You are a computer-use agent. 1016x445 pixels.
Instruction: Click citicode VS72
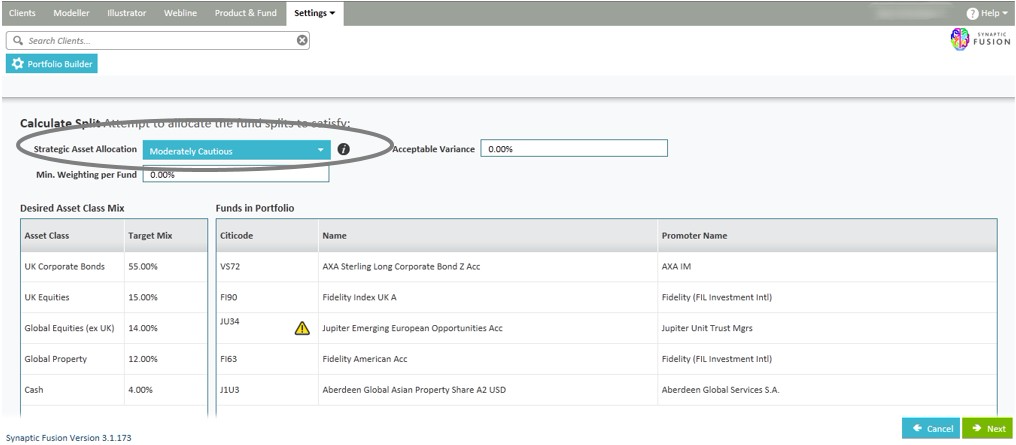pos(230,266)
